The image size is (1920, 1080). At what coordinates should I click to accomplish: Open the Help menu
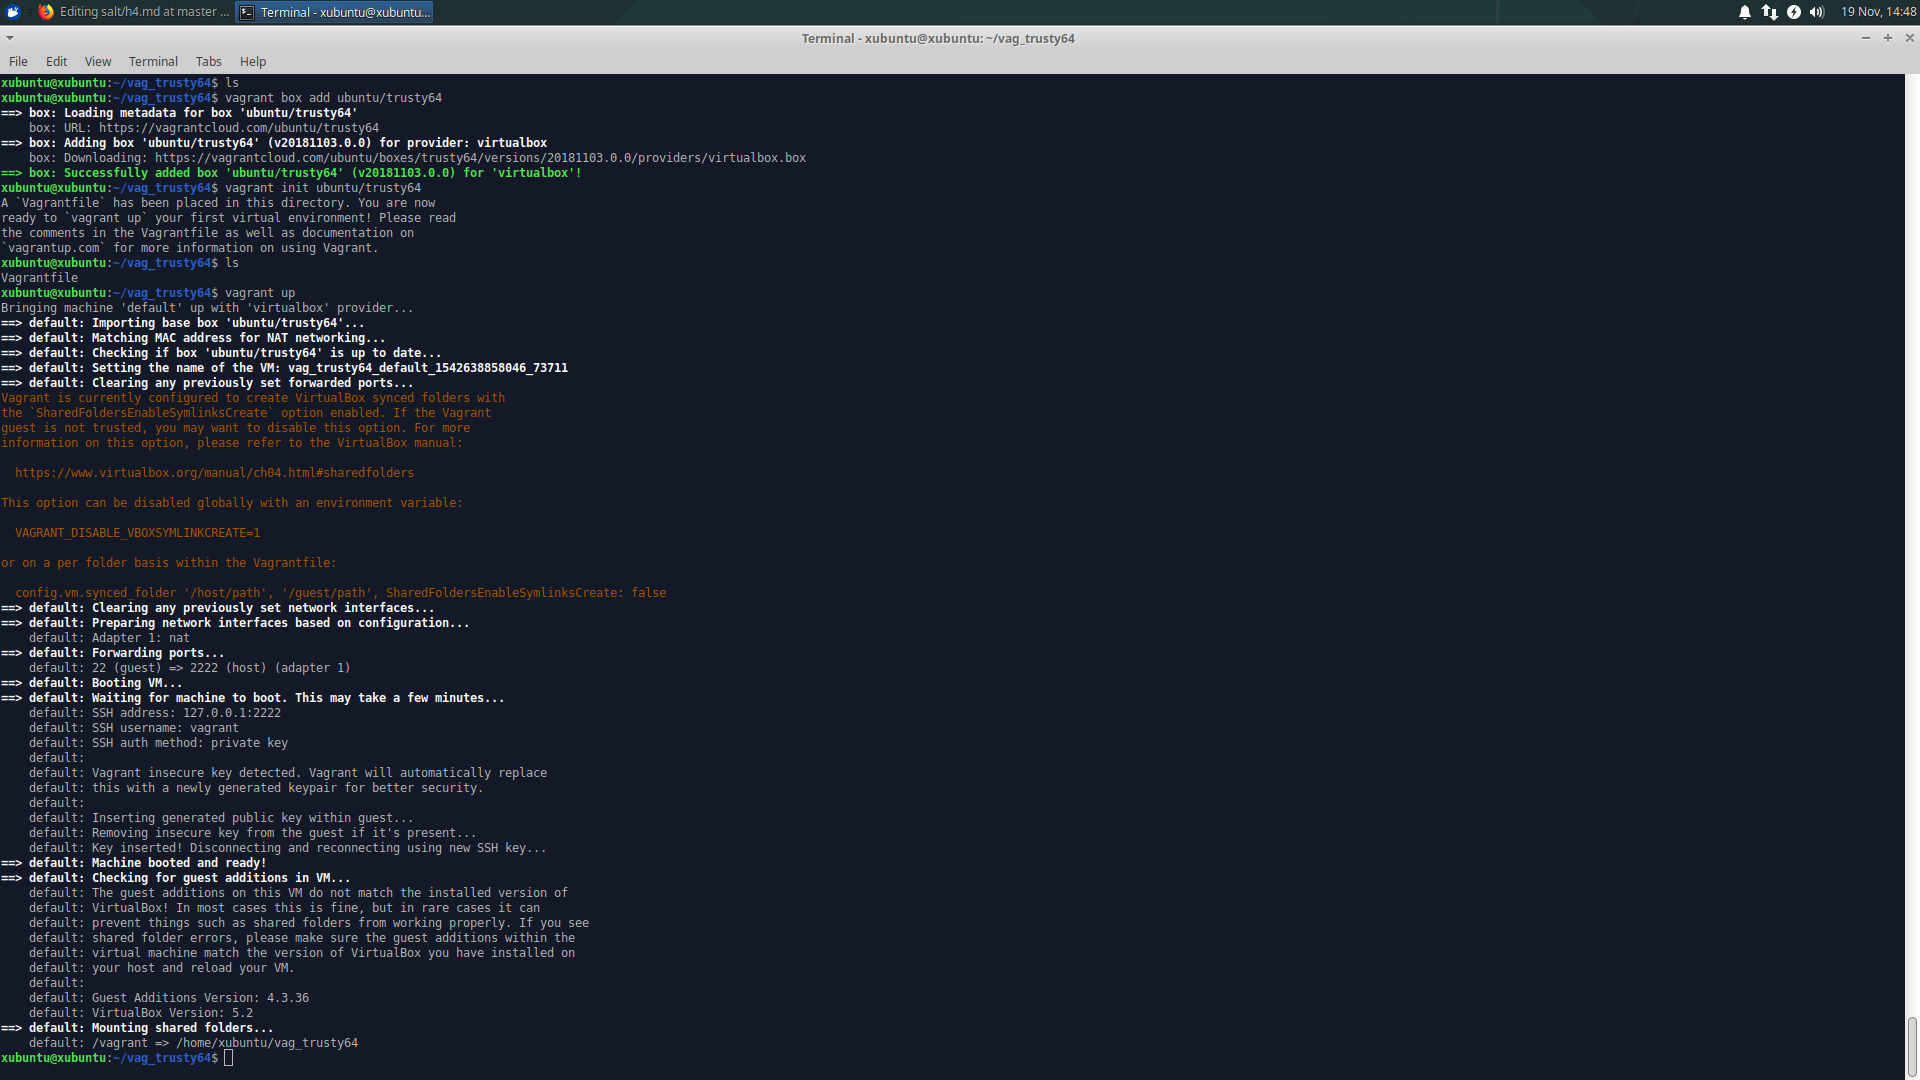253,61
